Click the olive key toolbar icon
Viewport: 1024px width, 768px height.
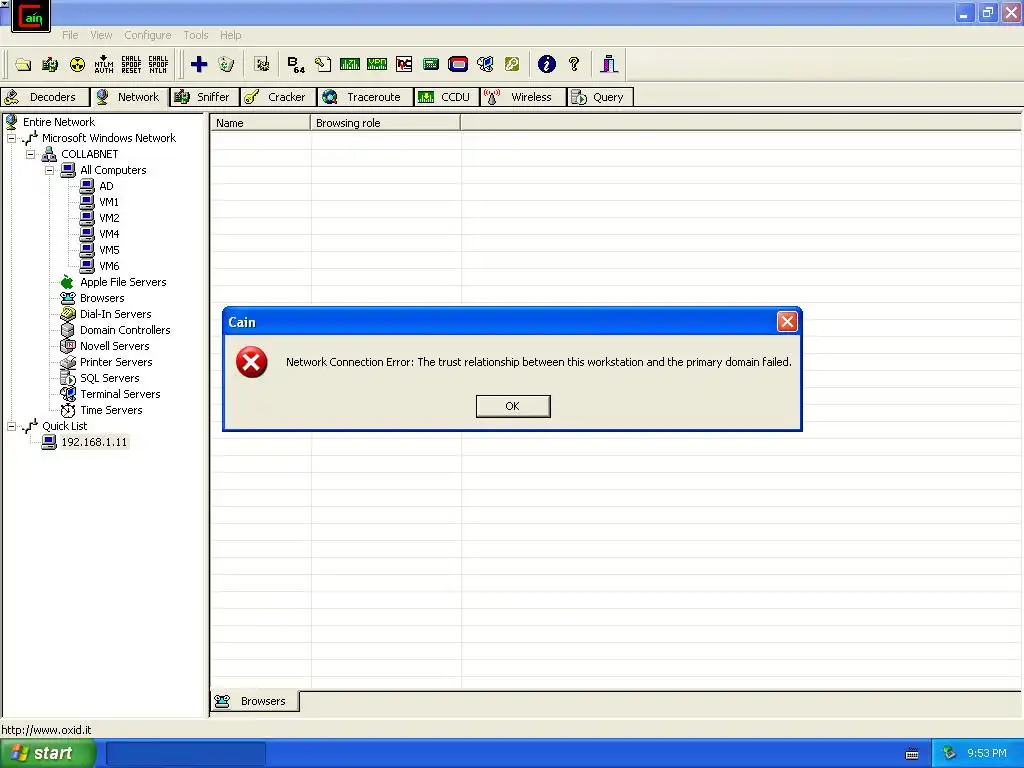pyautogui.click(x=512, y=64)
